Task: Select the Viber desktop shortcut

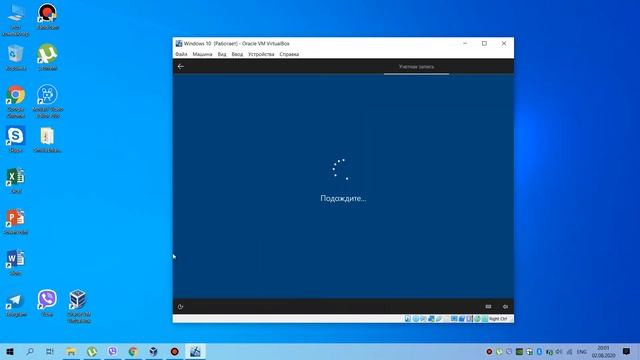Action: (47, 303)
